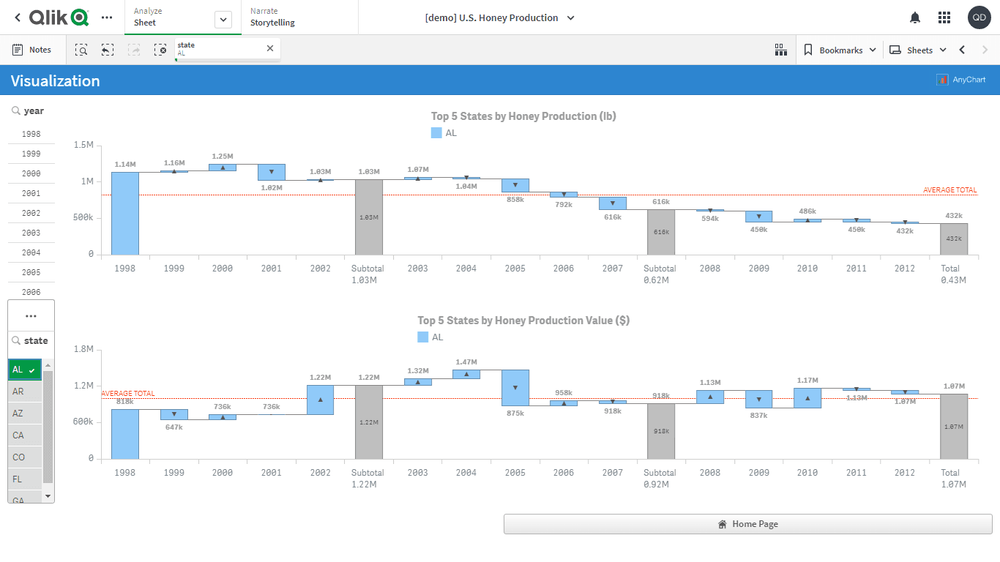
Task: Deselect the AL state in filter list
Action: [x=24, y=369]
